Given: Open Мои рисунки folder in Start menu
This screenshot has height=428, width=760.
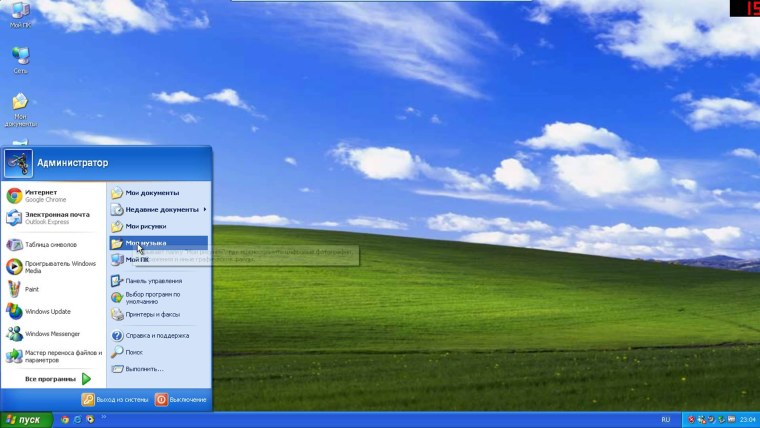Looking at the screenshot, I should pyautogui.click(x=159, y=226).
